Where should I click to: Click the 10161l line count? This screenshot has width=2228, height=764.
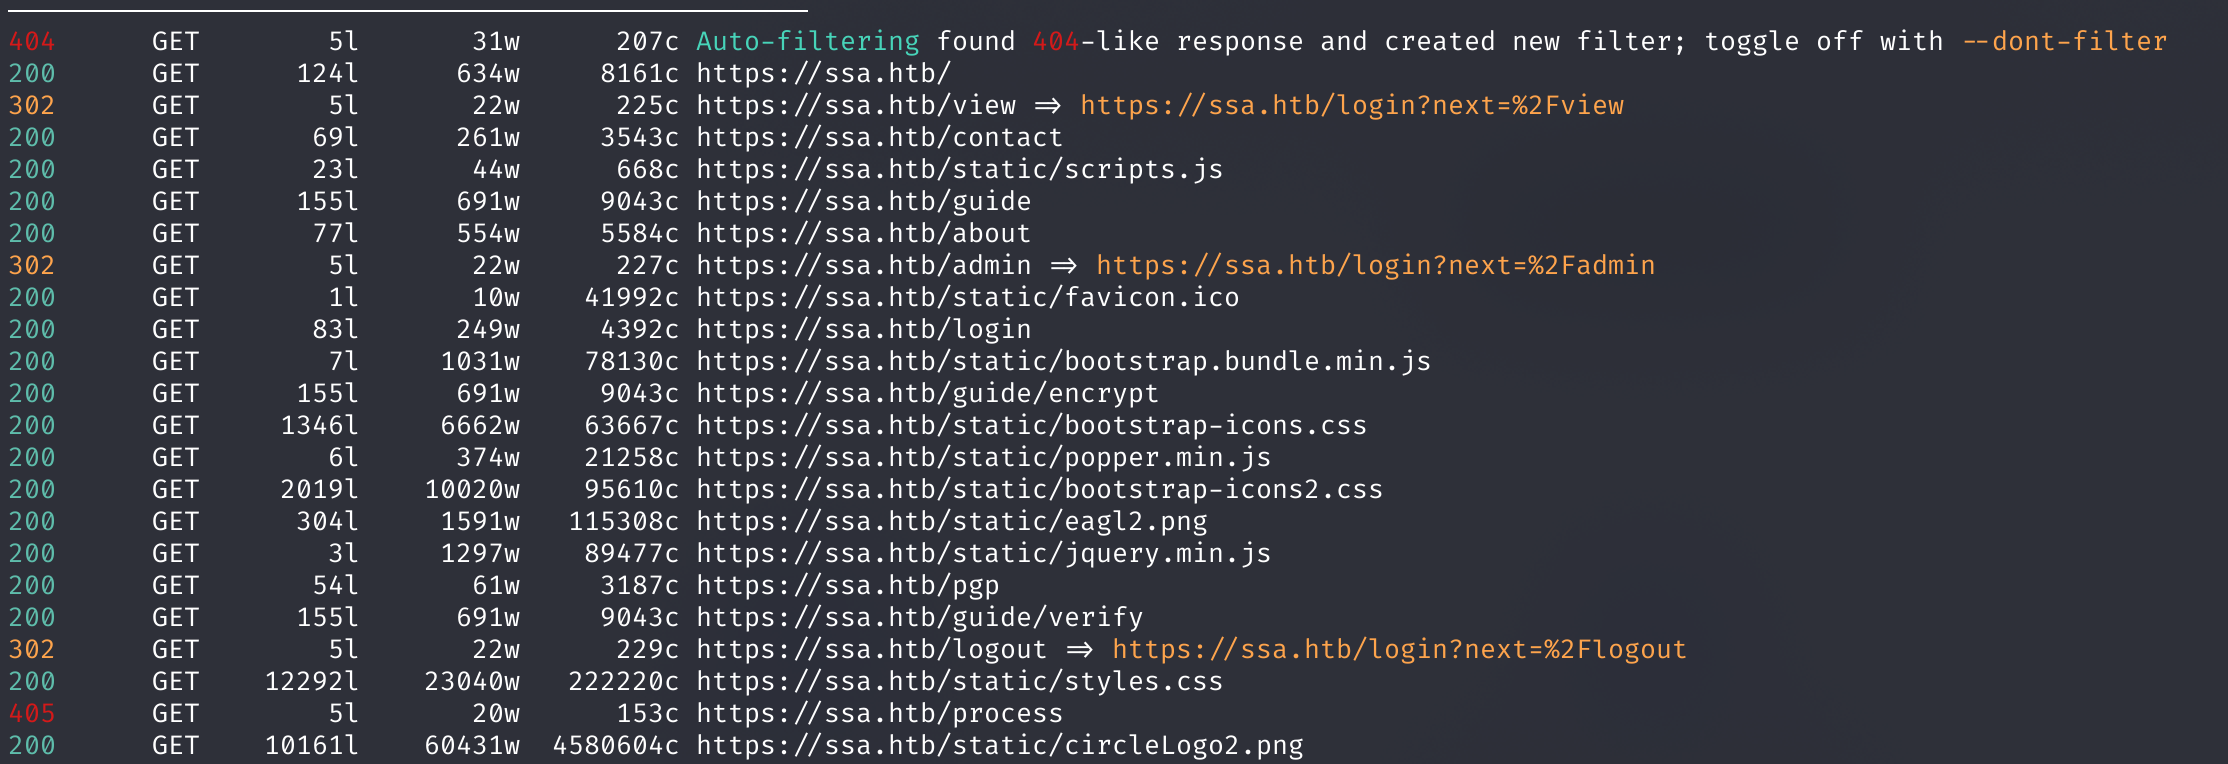(312, 746)
